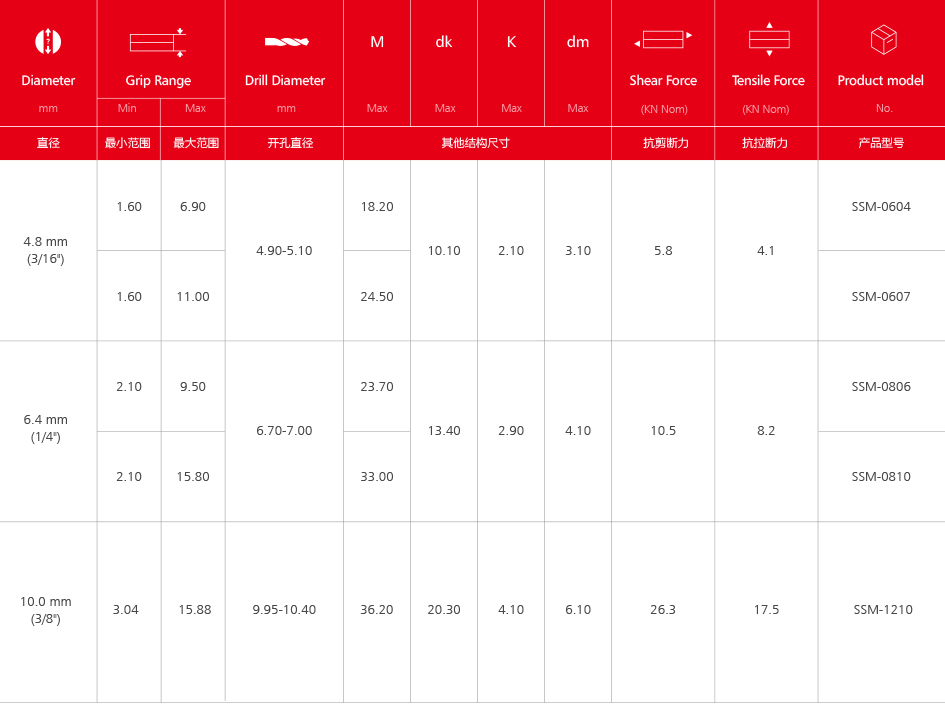Viewport: 945px width, 710px height.
Task: Choose the SSM-1210 product model
Action: pyautogui.click(x=882, y=610)
